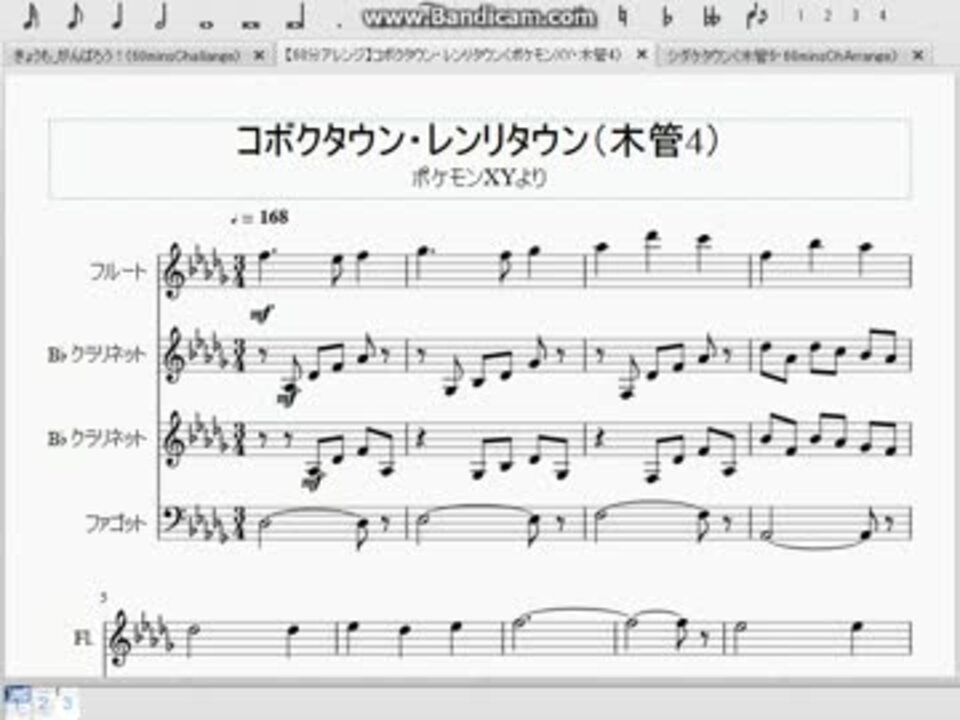Apply the natural accidental

tap(623, 17)
